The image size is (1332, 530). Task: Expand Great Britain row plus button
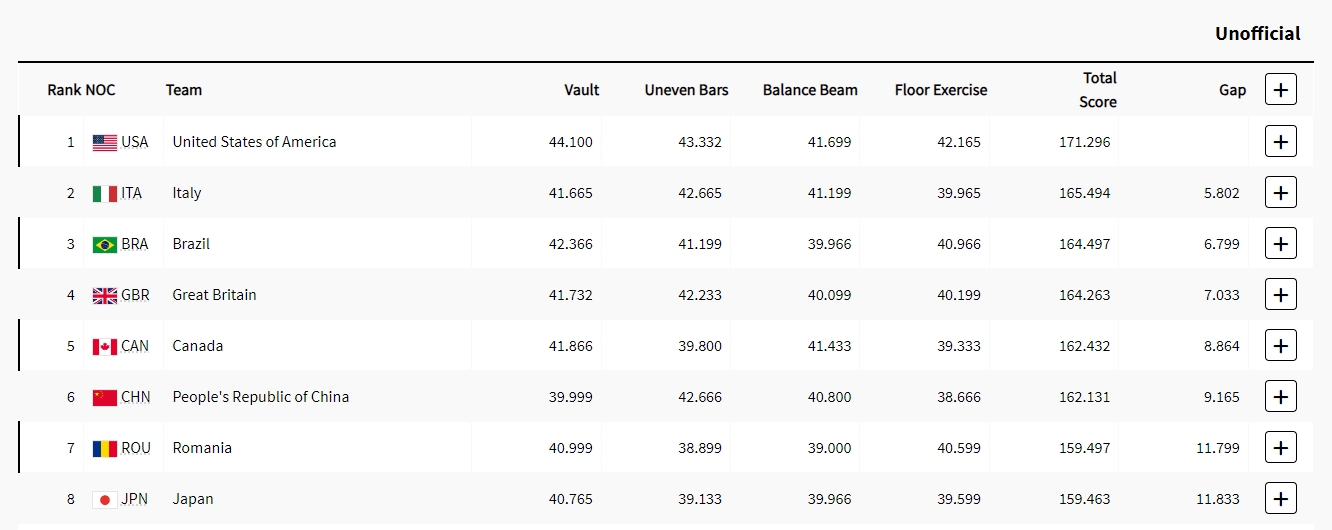click(1281, 295)
